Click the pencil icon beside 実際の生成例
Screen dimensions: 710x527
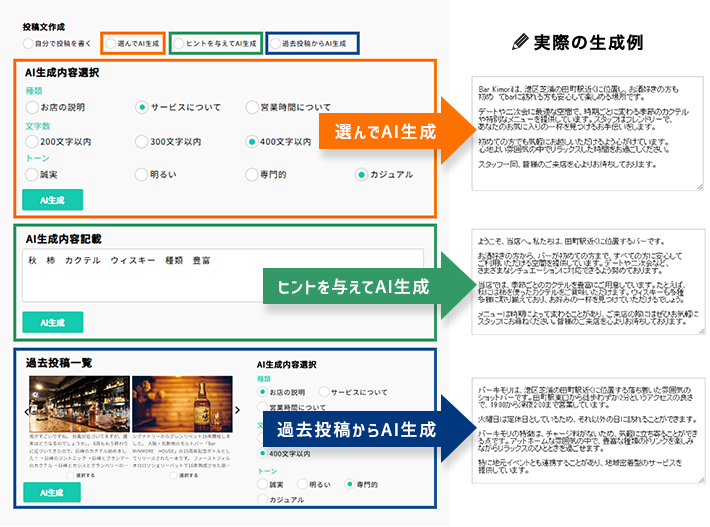520,42
